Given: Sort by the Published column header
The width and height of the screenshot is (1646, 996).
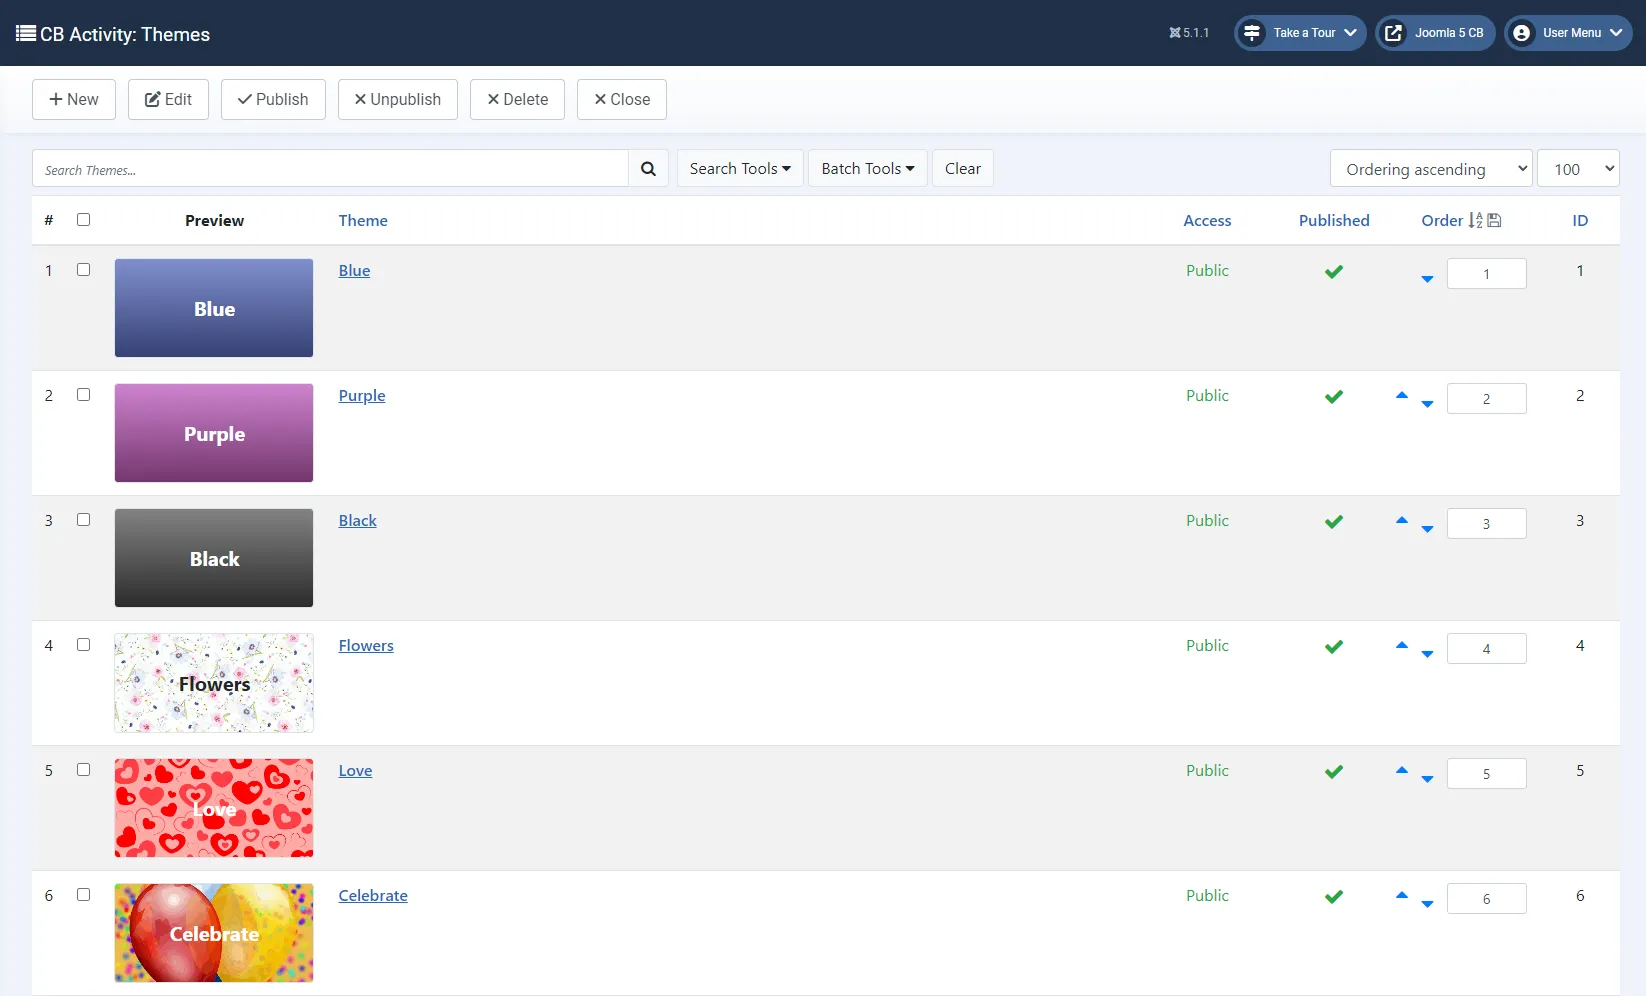Looking at the screenshot, I should 1334,221.
